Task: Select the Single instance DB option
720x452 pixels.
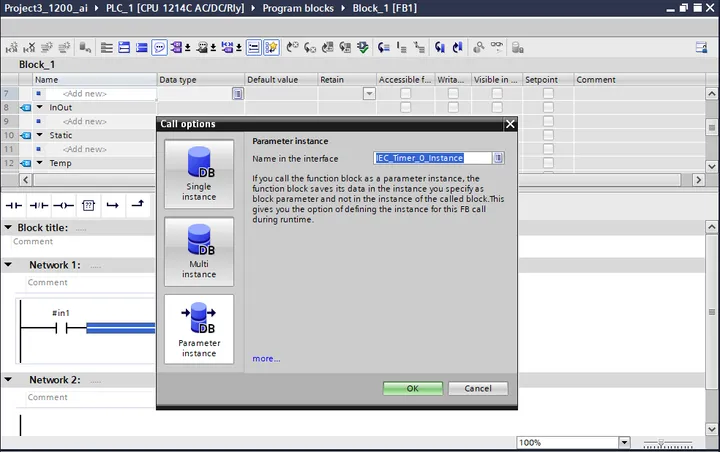Action: [x=199, y=174]
